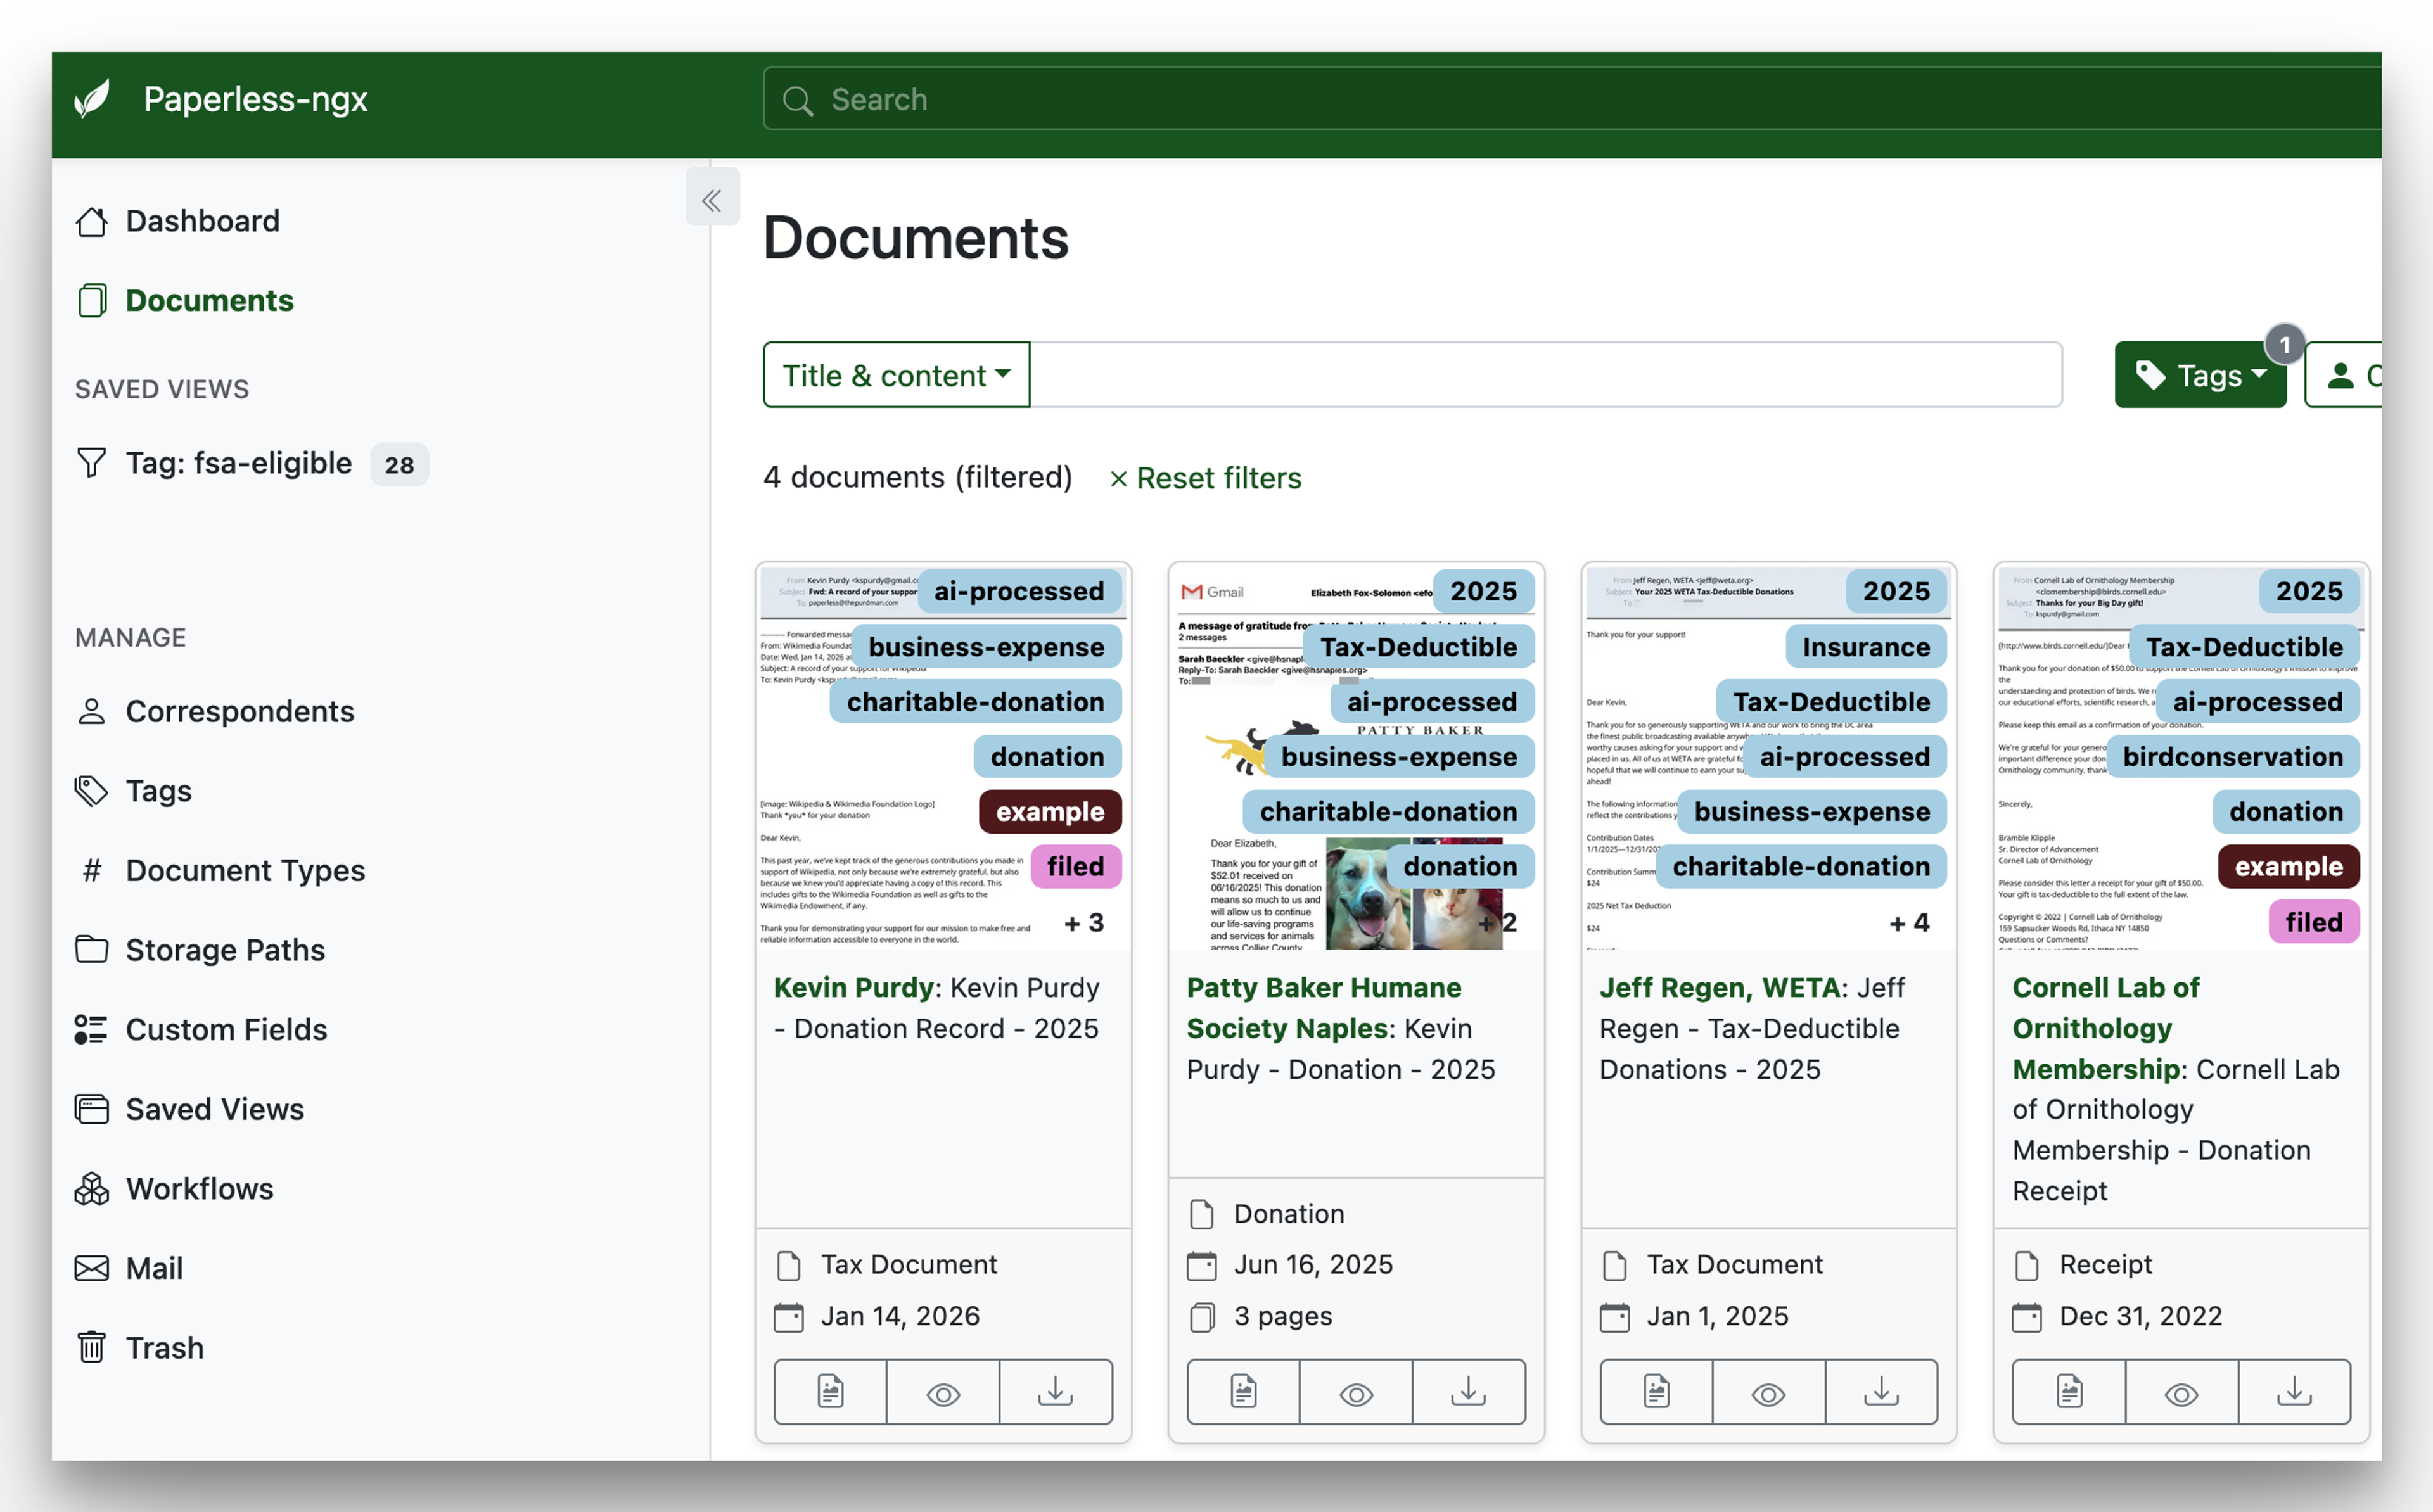Click Kevin Purdy correspondent link
2433x1512 pixels.
pyautogui.click(x=854, y=988)
